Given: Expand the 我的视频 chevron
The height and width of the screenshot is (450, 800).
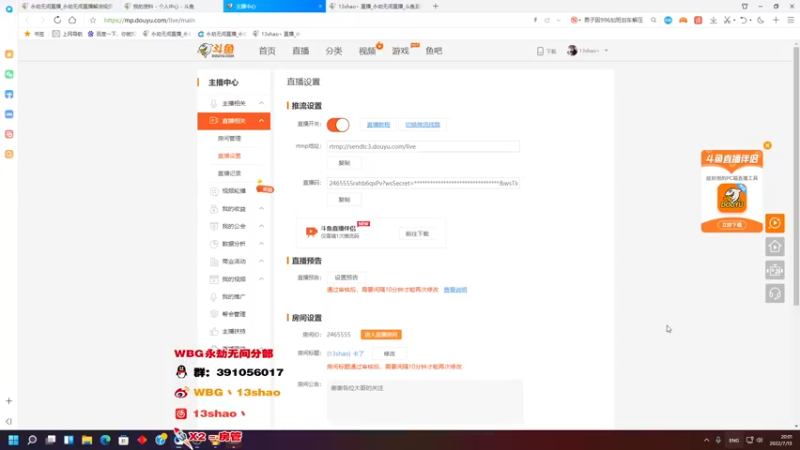Looking at the screenshot, I should (x=261, y=279).
